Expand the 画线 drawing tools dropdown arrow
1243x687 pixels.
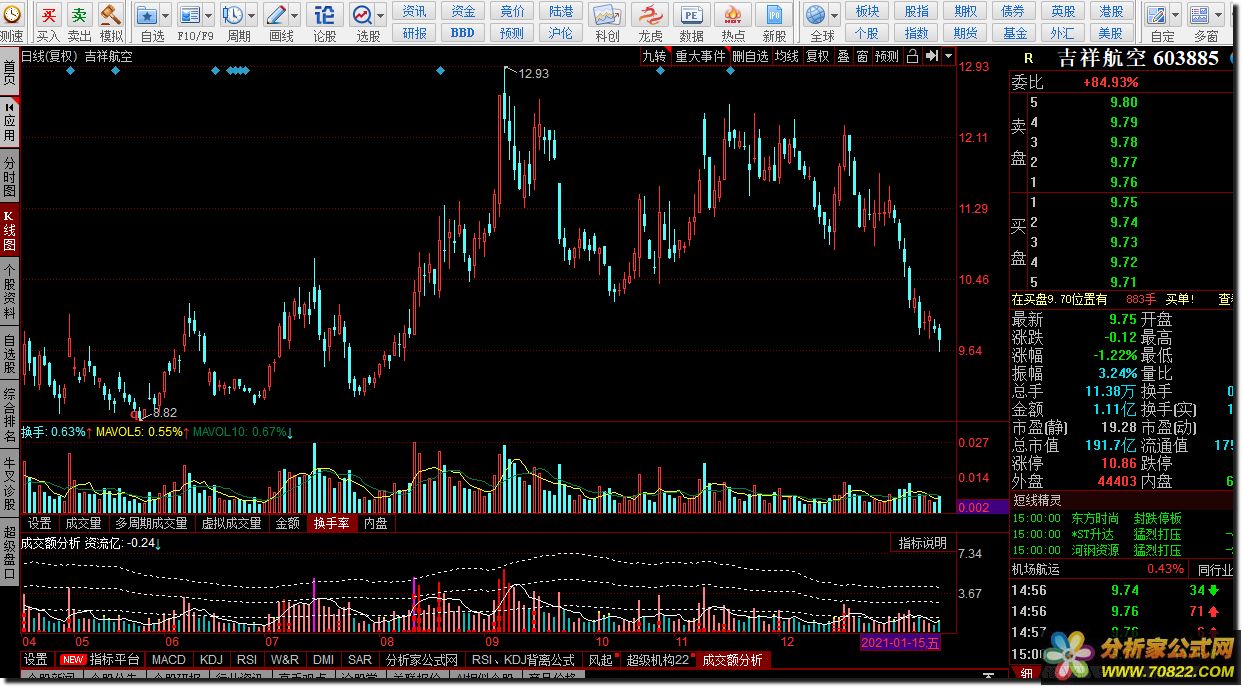pyautogui.click(x=294, y=16)
